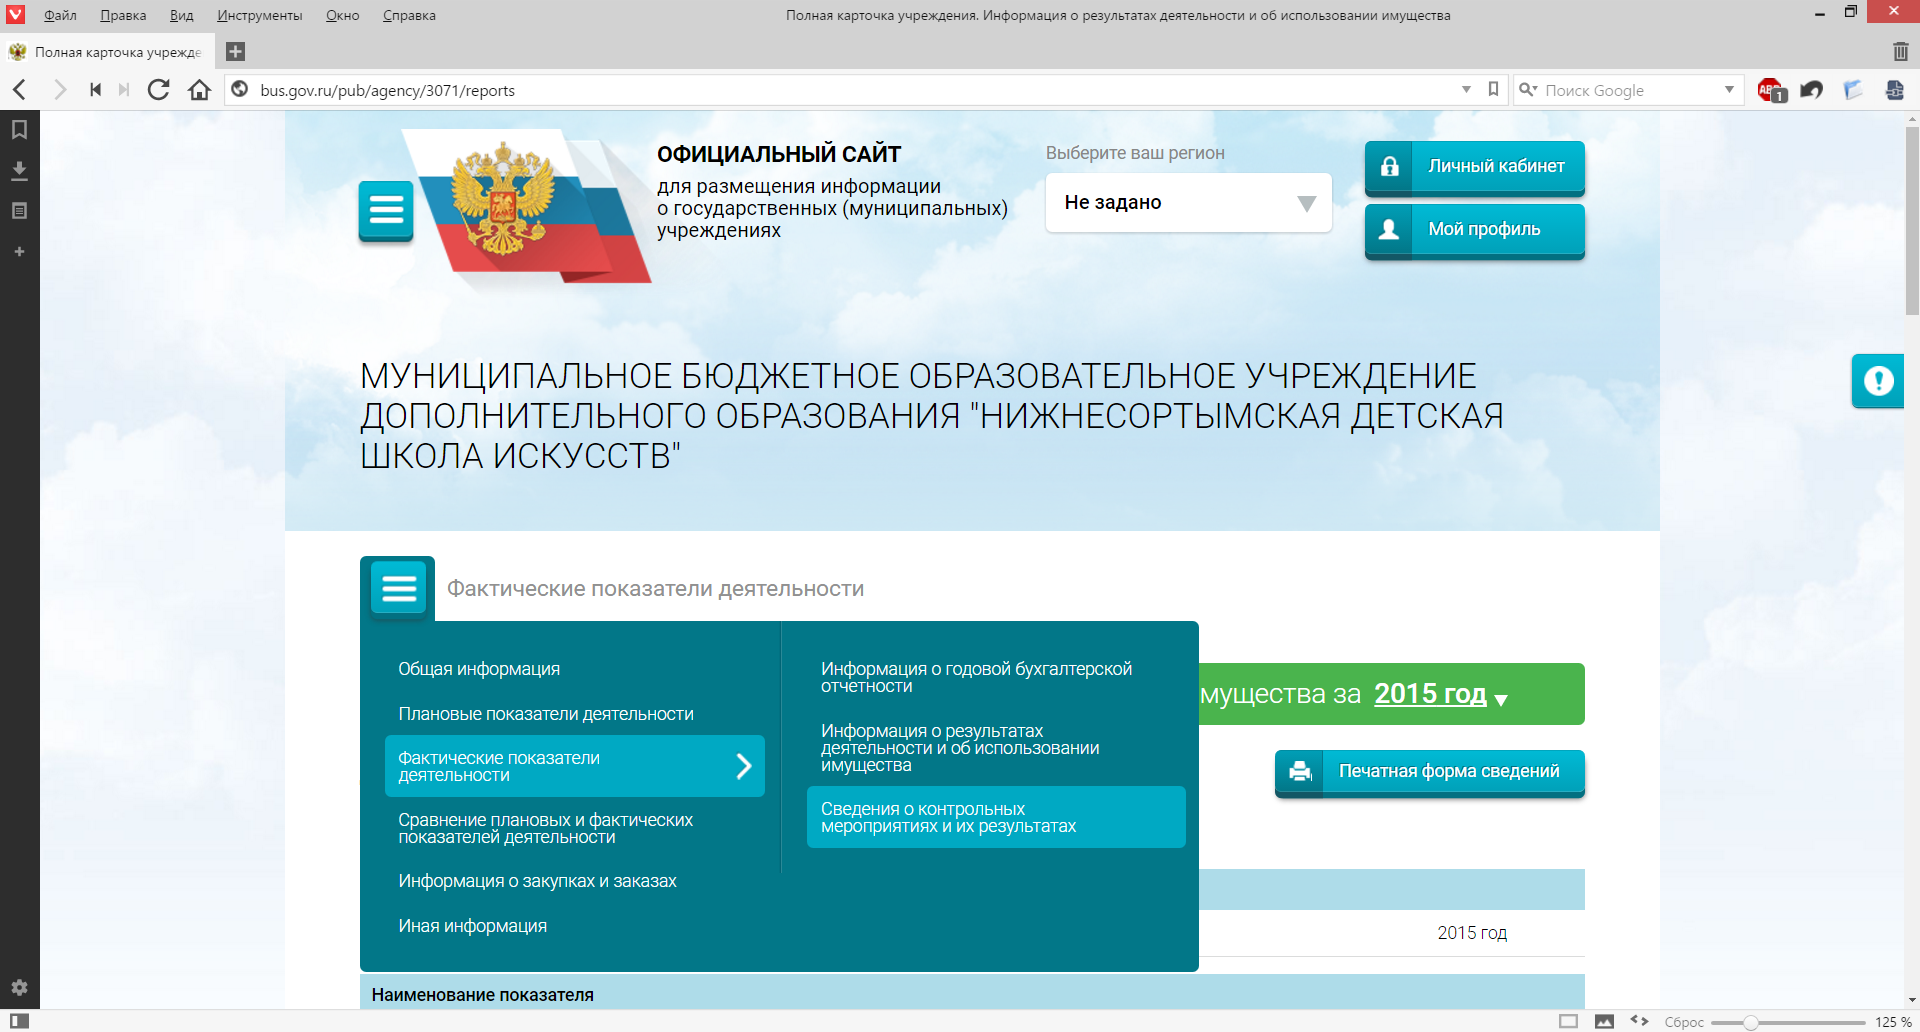Click the section hamburger menu icon
Image resolution: width=1920 pixels, height=1032 pixels.
click(398, 588)
